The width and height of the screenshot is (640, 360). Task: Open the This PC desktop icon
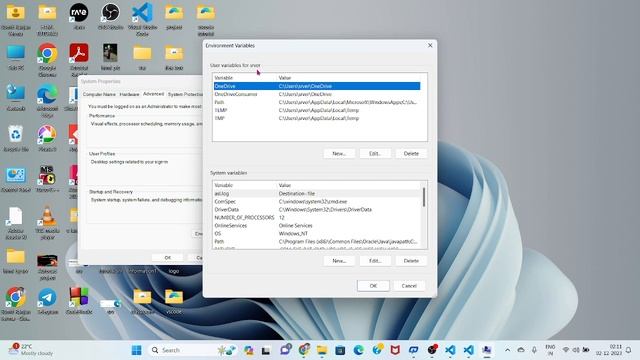click(16, 57)
